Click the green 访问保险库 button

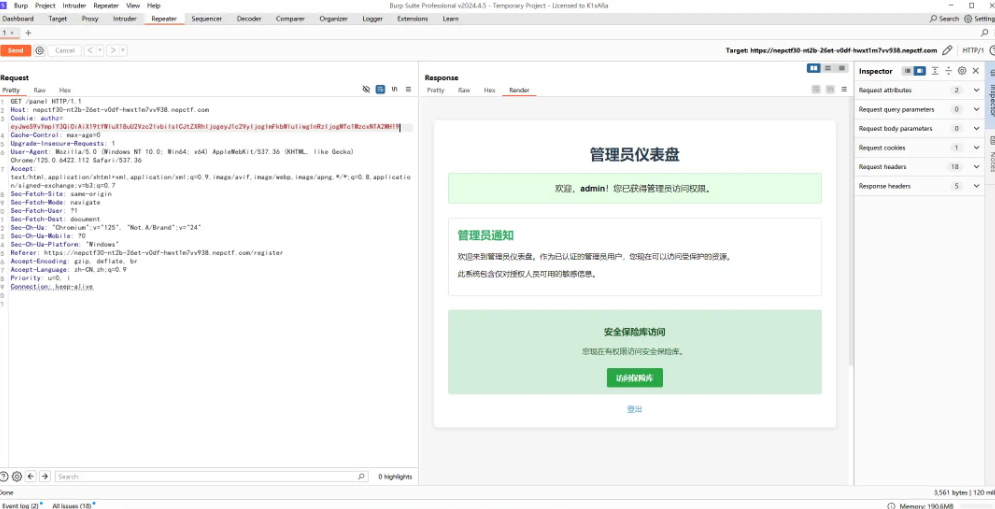point(634,378)
